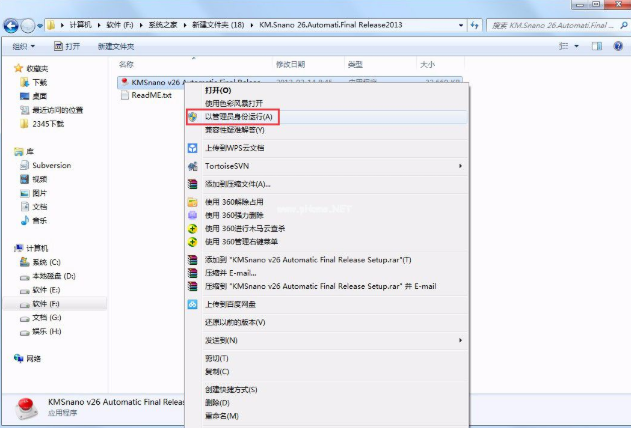Open the 组织 dropdown in toolbar

23,46
